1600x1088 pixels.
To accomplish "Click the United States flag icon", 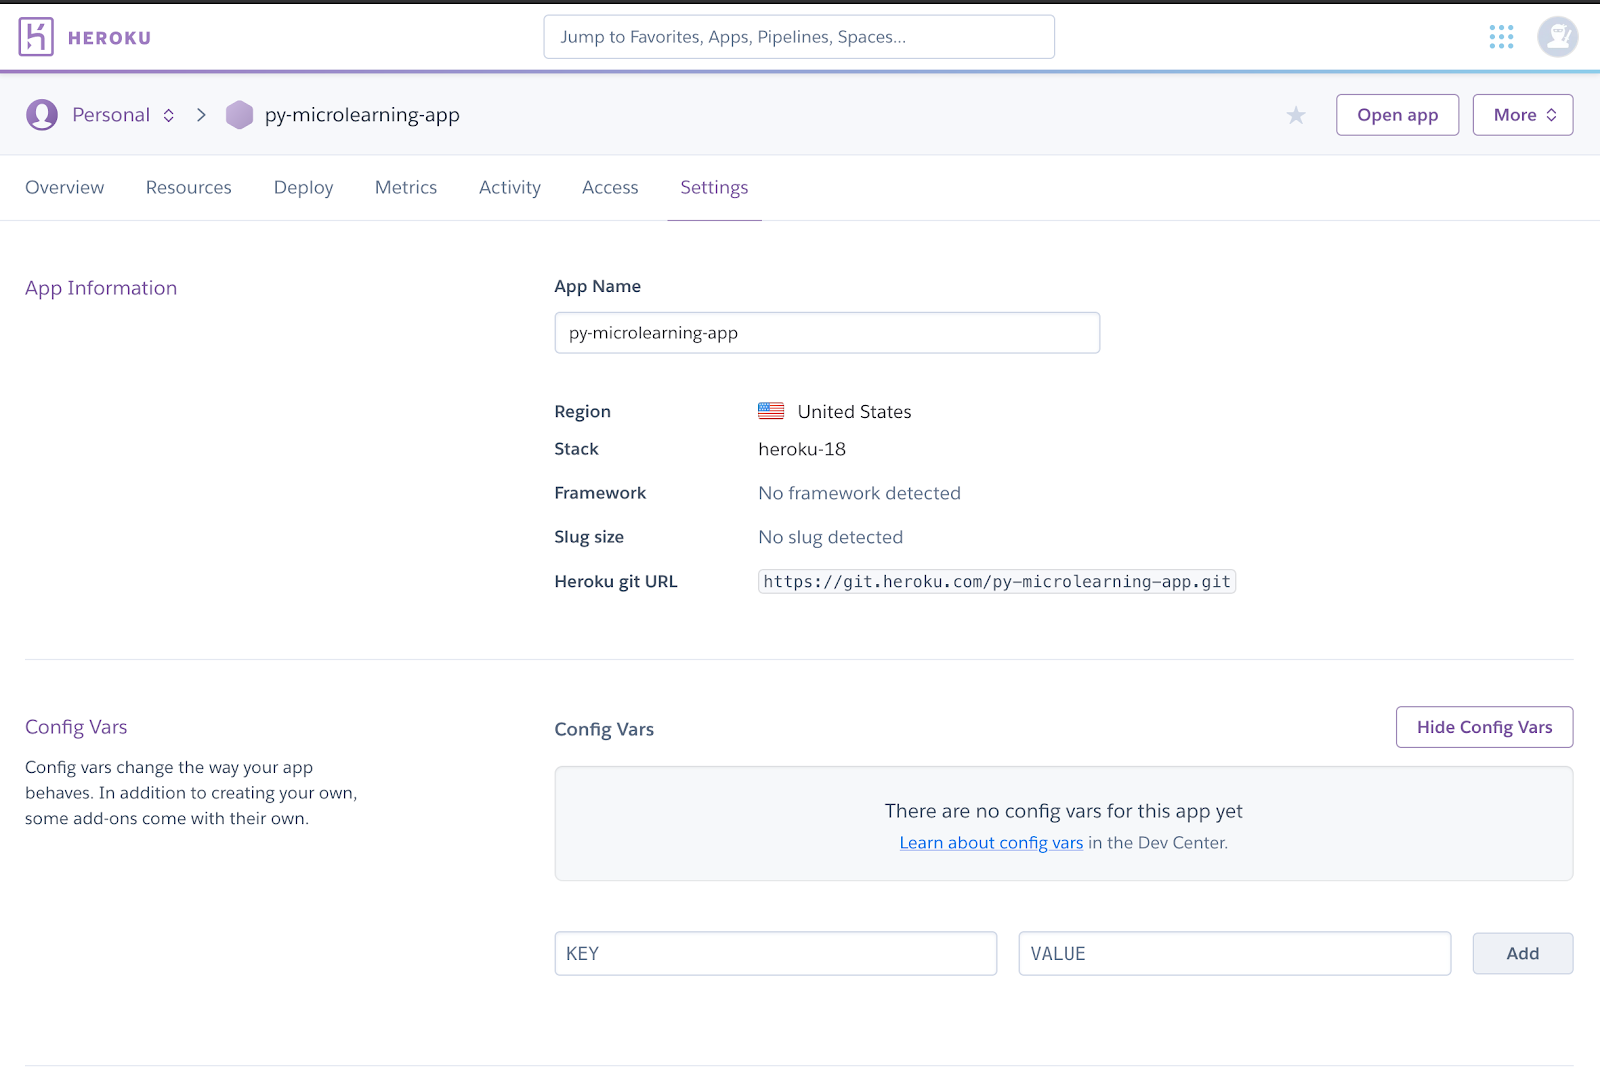I will pyautogui.click(x=771, y=411).
